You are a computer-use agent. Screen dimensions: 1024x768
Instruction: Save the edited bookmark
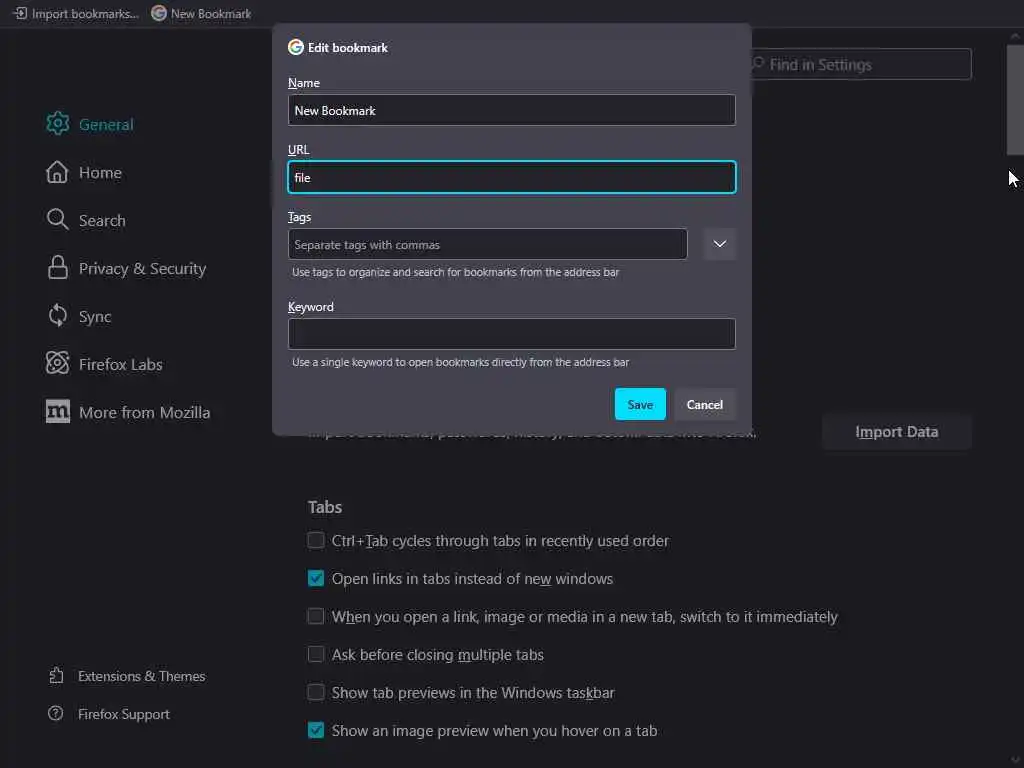click(x=640, y=404)
